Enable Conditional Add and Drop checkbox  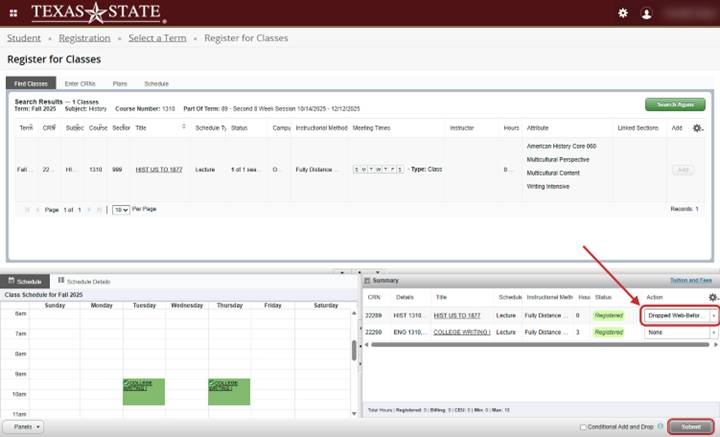tap(584, 427)
